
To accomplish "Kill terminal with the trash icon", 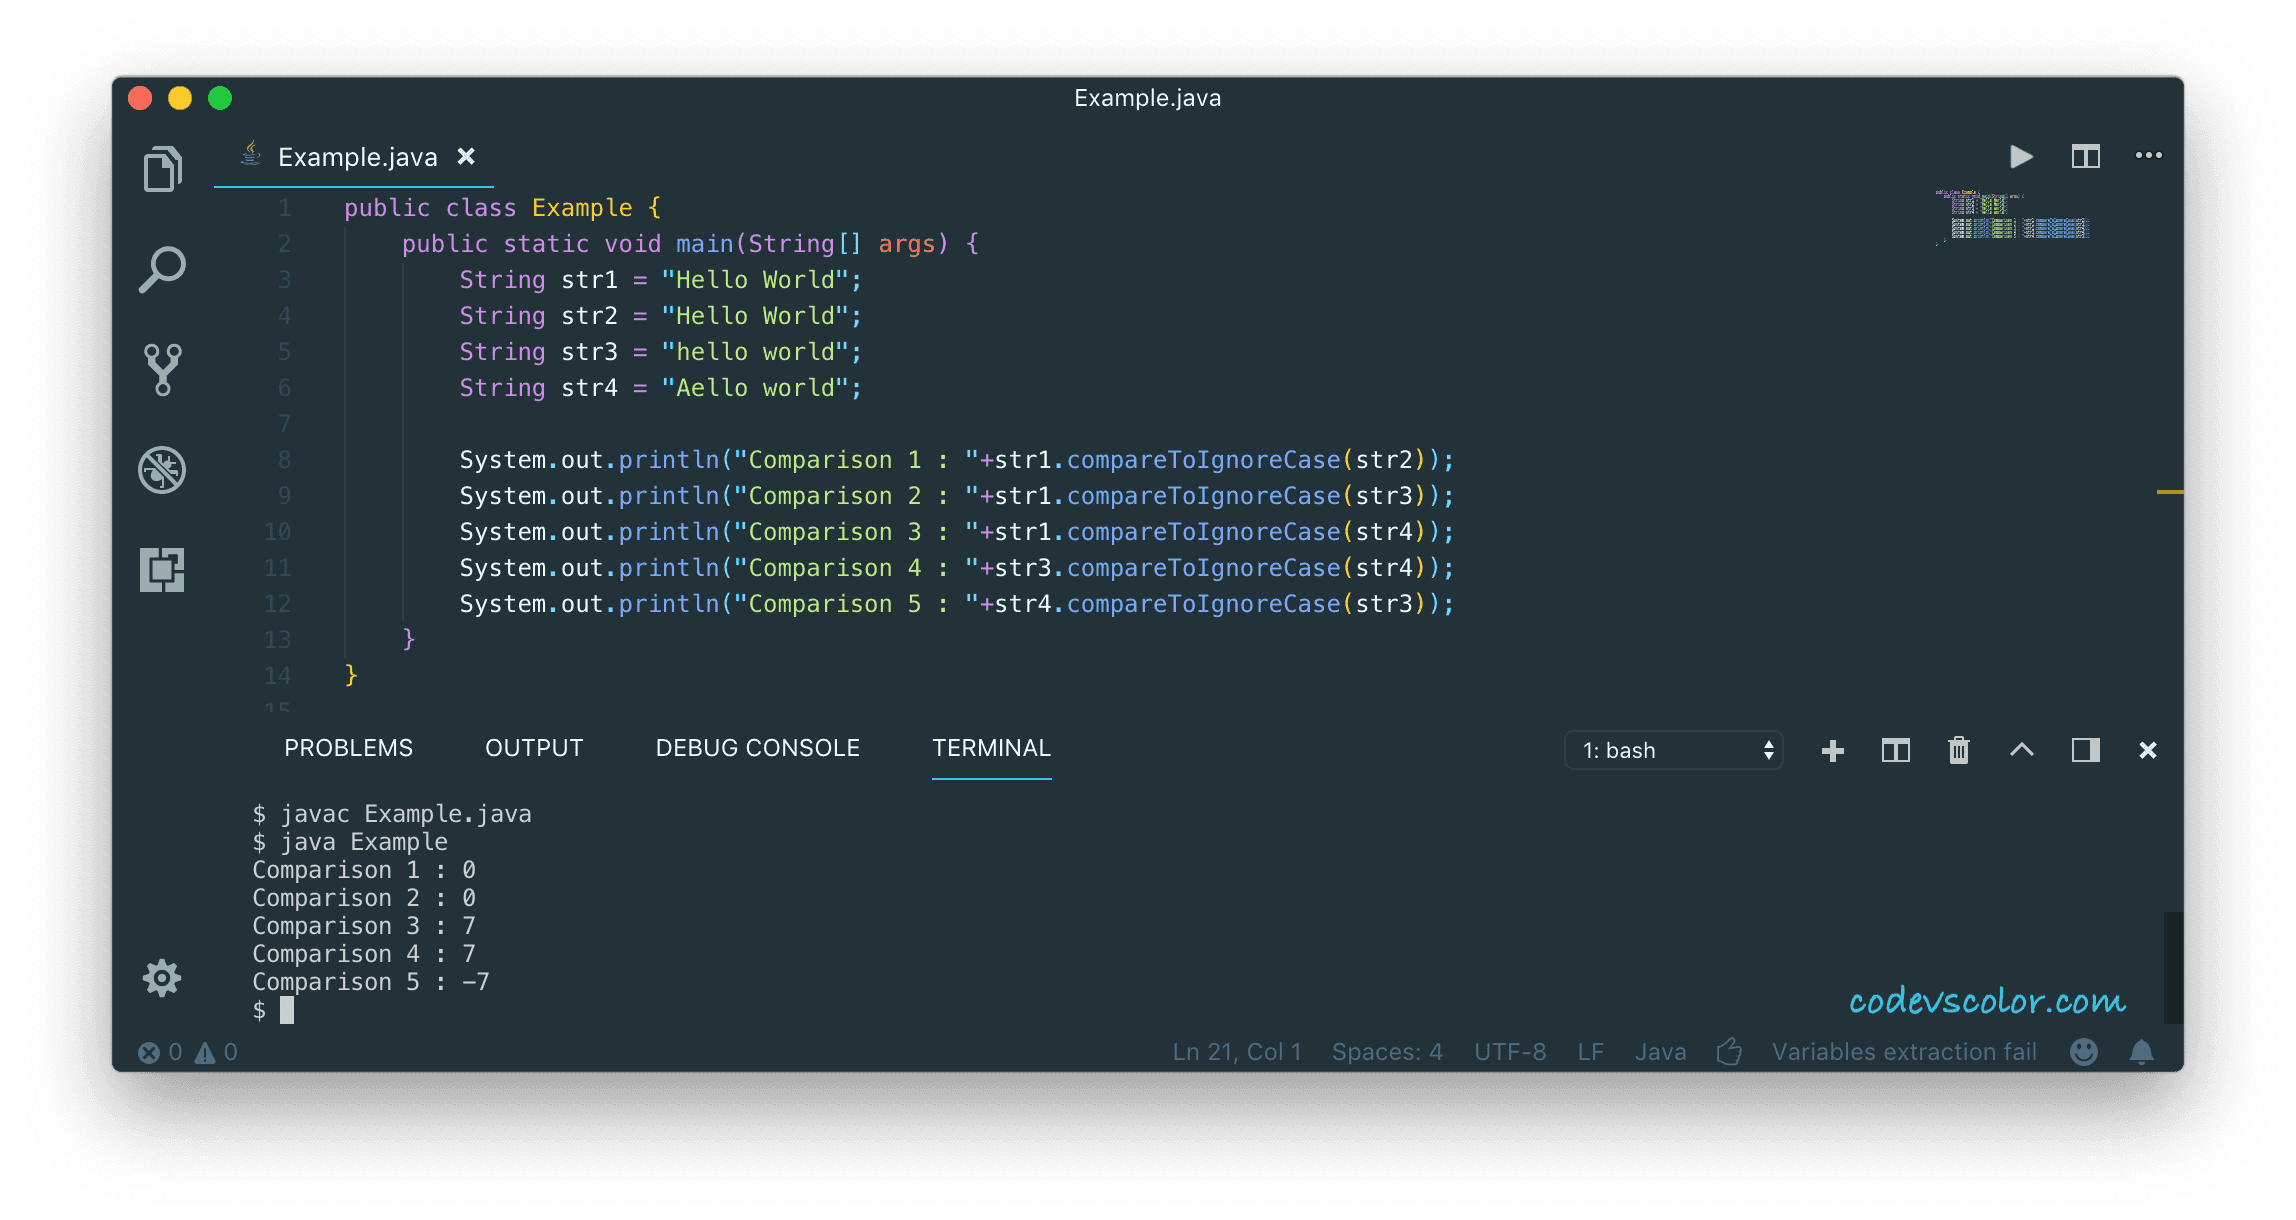I will (1958, 750).
